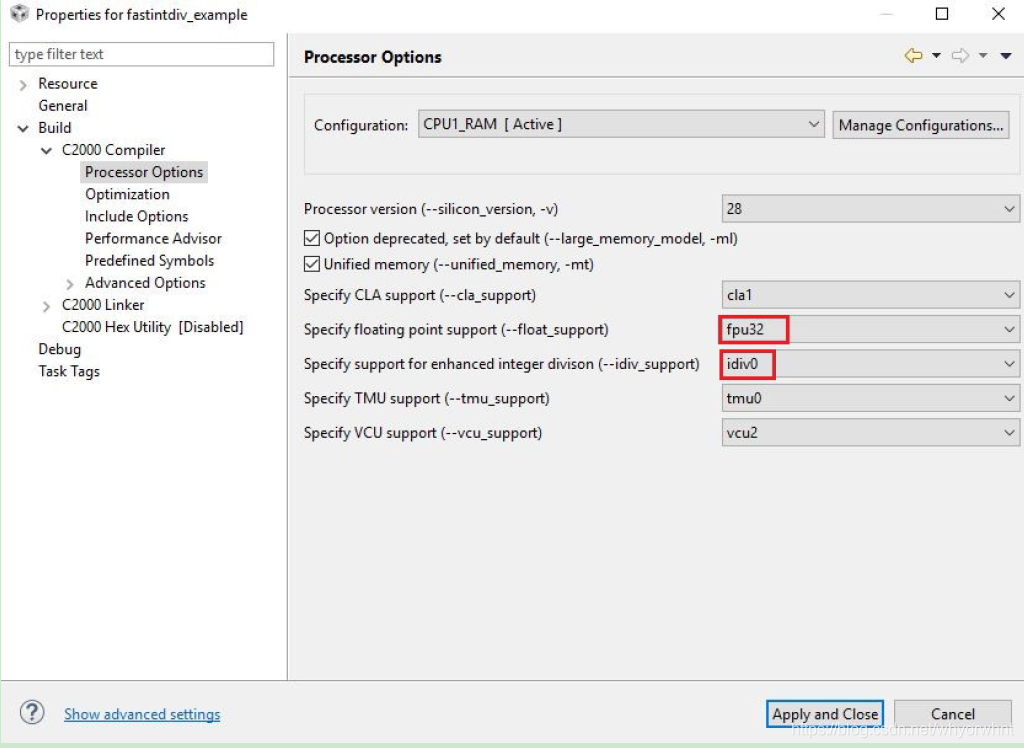Click the Manage Configurations button
Image resolution: width=1024 pixels, height=748 pixels.
(x=921, y=125)
